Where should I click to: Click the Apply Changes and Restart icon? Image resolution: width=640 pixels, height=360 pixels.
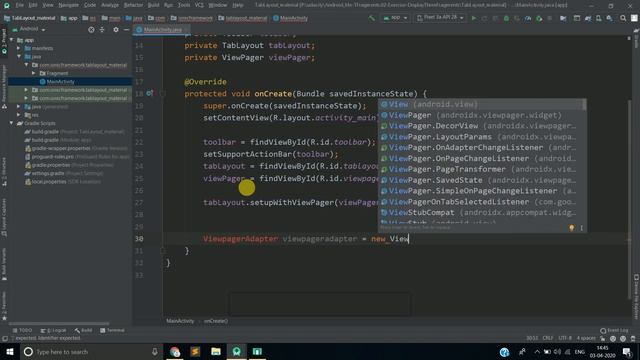pos(484,18)
